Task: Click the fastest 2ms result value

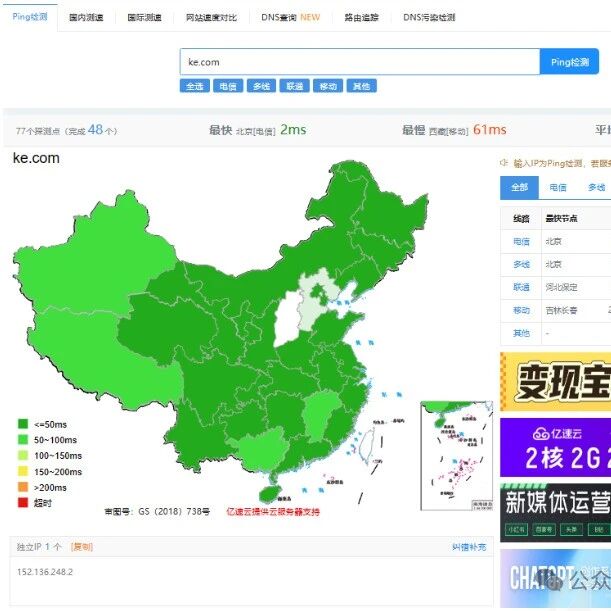Action: point(293,129)
